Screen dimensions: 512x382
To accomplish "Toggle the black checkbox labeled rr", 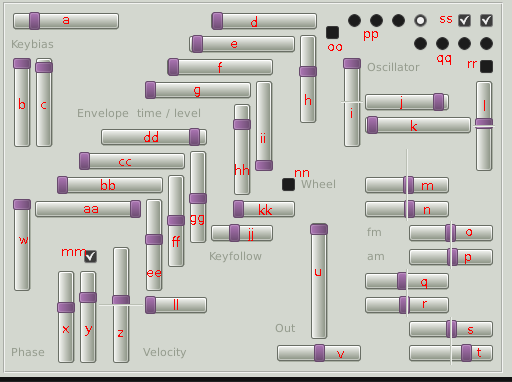I will pos(486,66).
